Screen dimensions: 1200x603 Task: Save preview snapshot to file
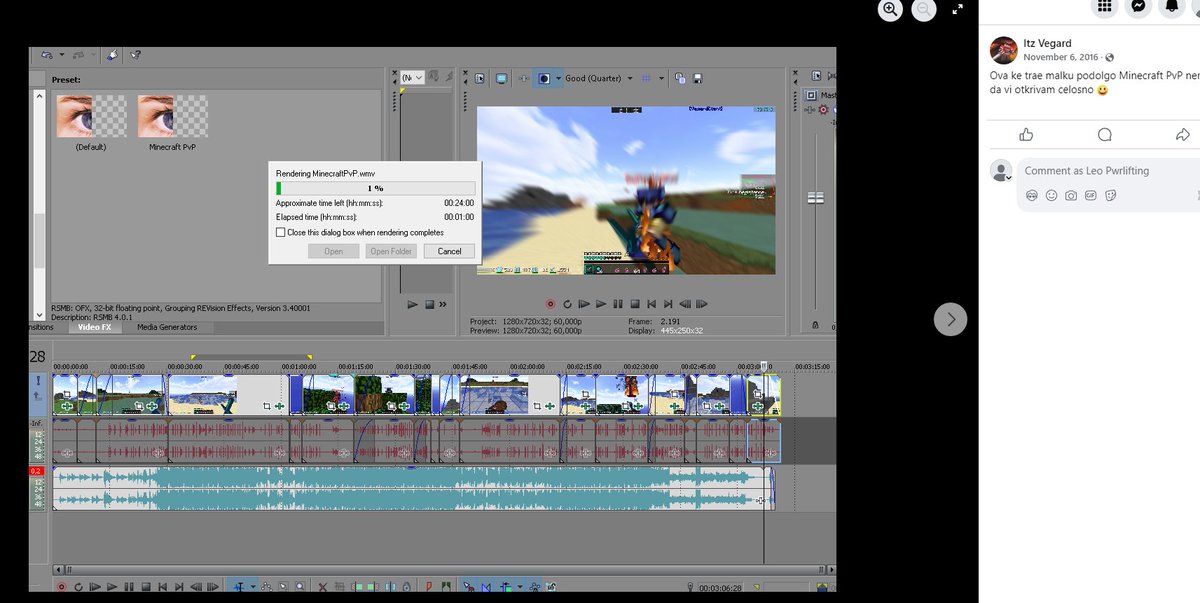click(x=697, y=78)
